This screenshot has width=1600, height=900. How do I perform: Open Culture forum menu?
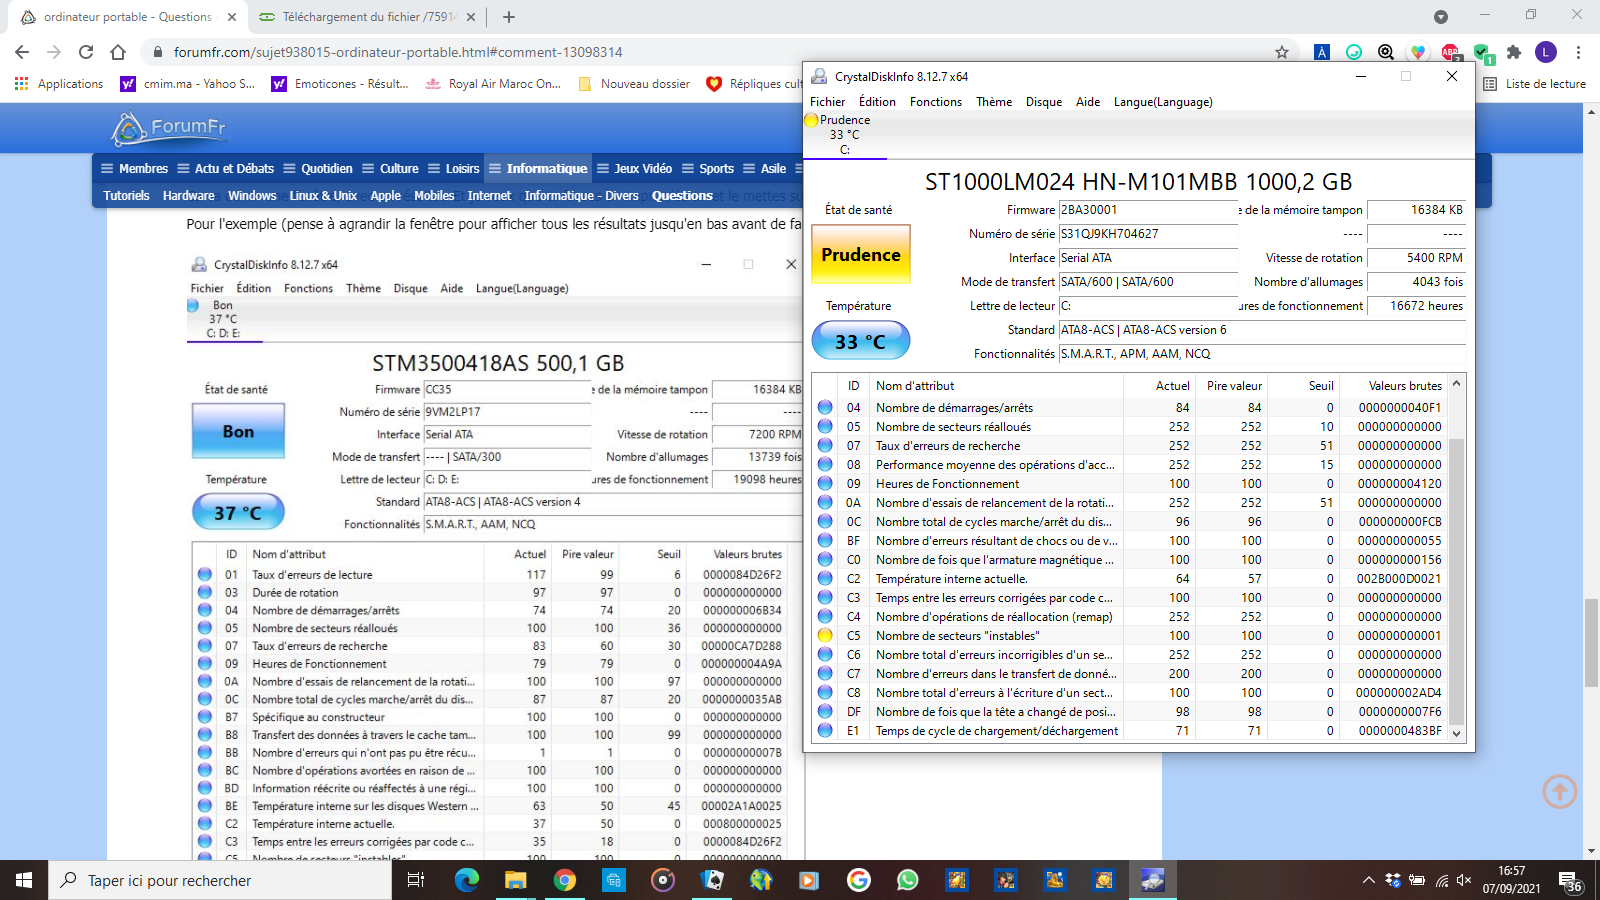tap(390, 168)
